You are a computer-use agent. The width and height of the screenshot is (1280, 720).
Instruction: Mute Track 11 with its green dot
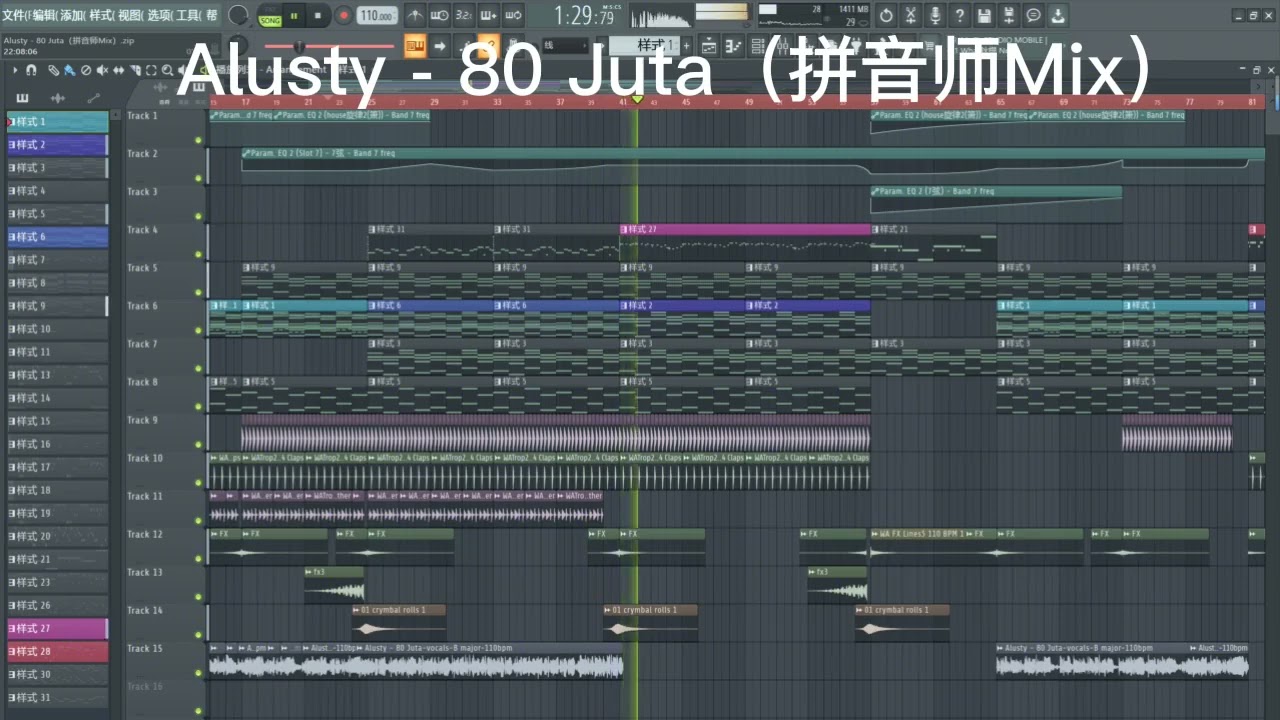(199, 521)
